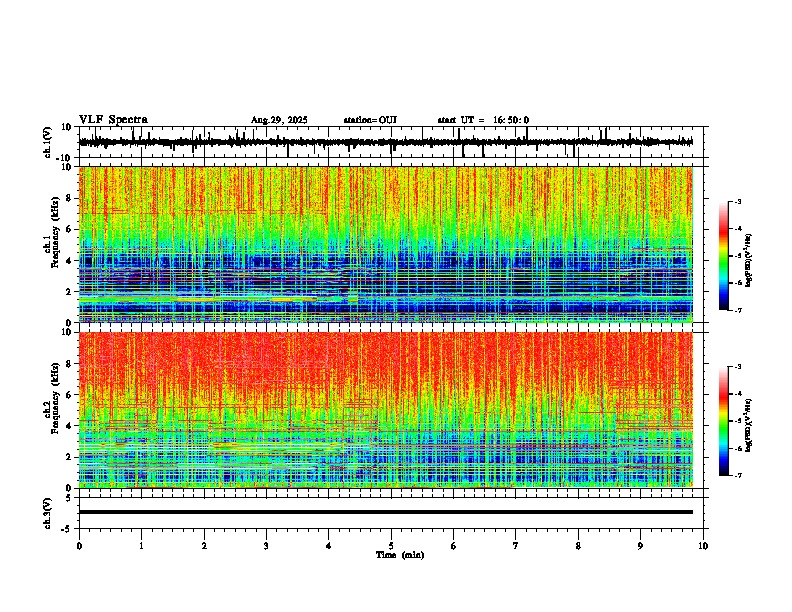Select the "start UT = 16:50:0" text
The image size is (792, 612).
pos(483,120)
